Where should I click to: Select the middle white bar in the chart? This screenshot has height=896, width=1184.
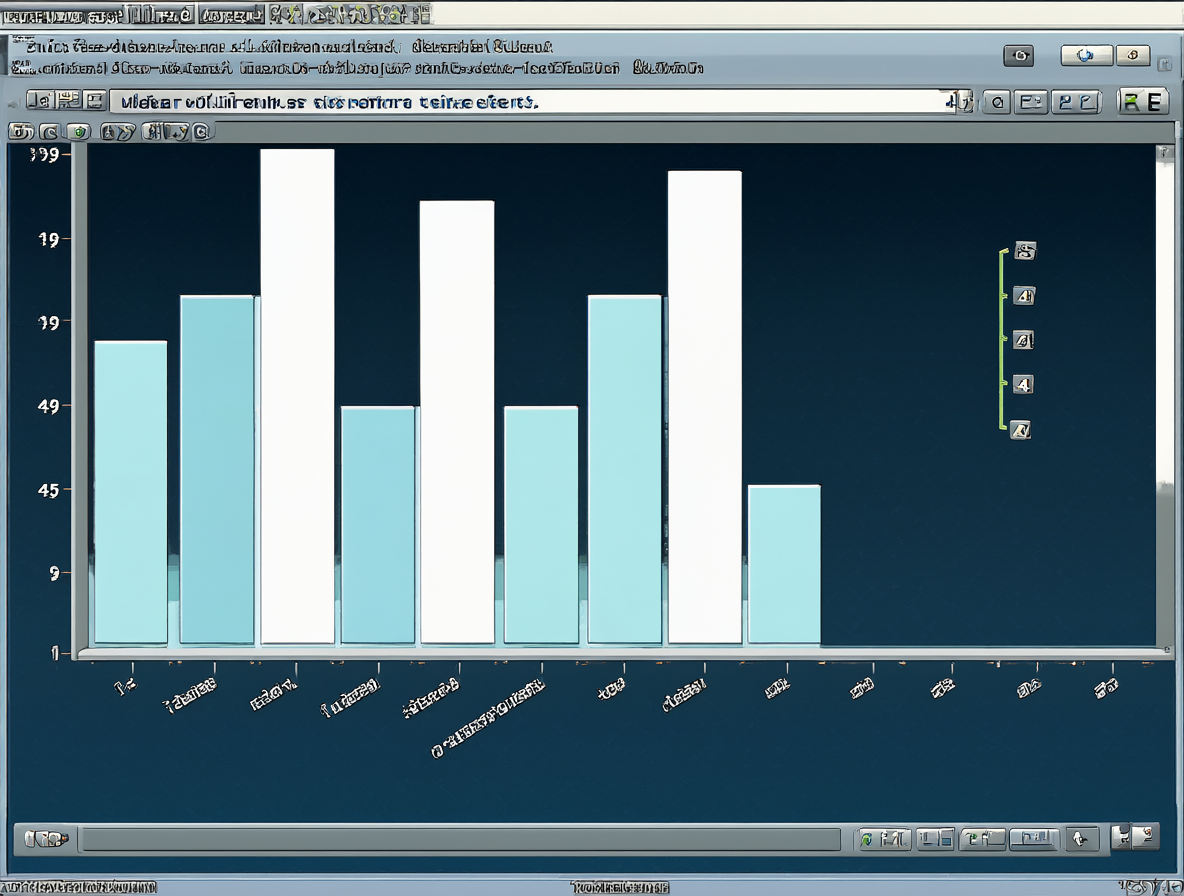(x=457, y=422)
